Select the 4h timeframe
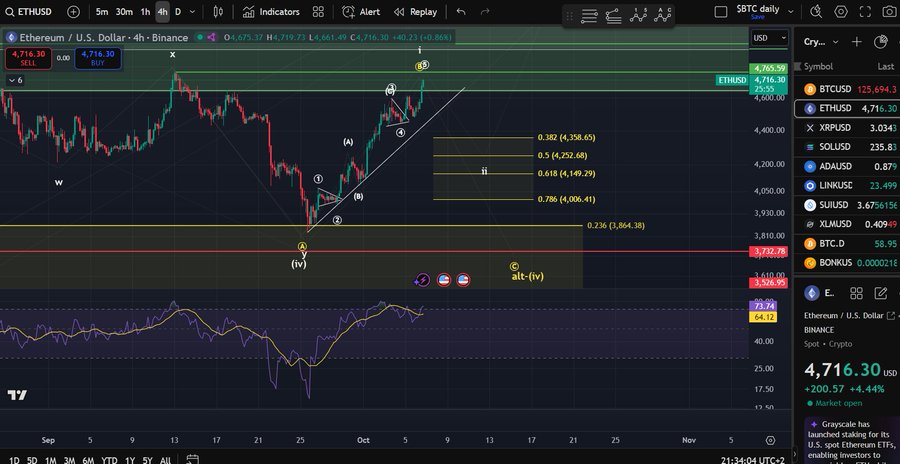This screenshot has width=900, height=464. [162, 11]
